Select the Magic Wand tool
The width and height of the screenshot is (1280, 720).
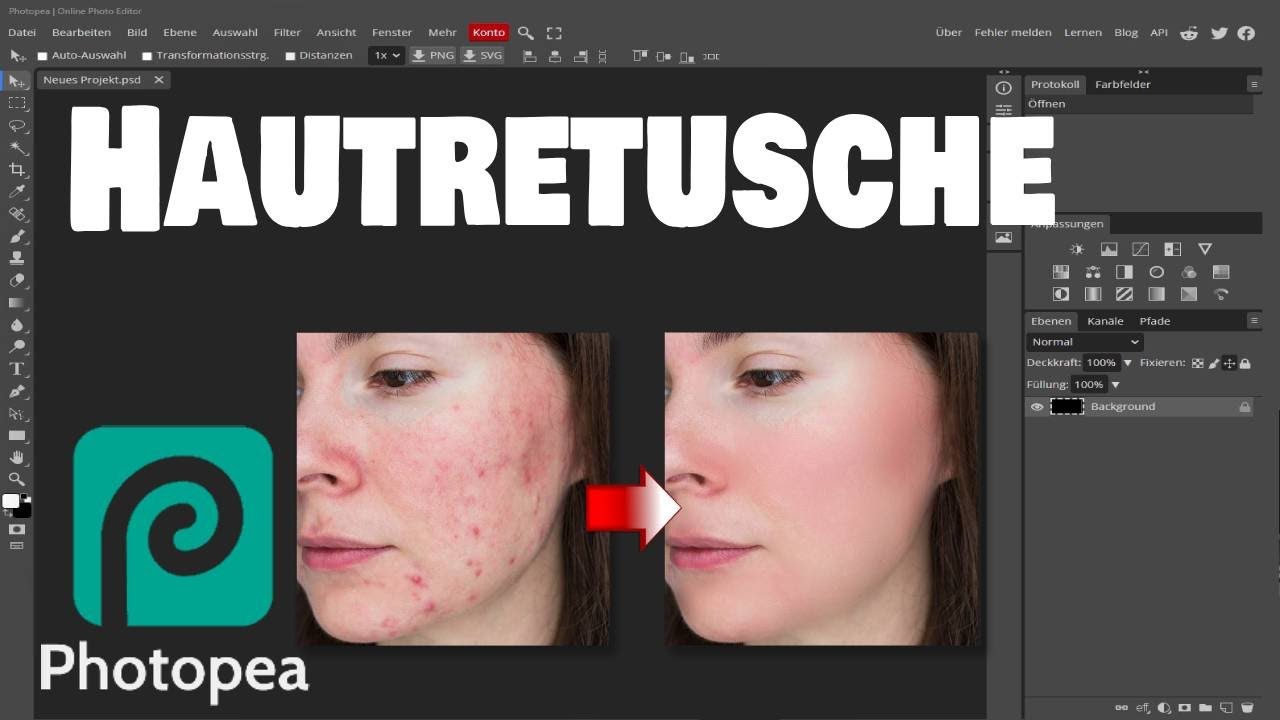17,148
